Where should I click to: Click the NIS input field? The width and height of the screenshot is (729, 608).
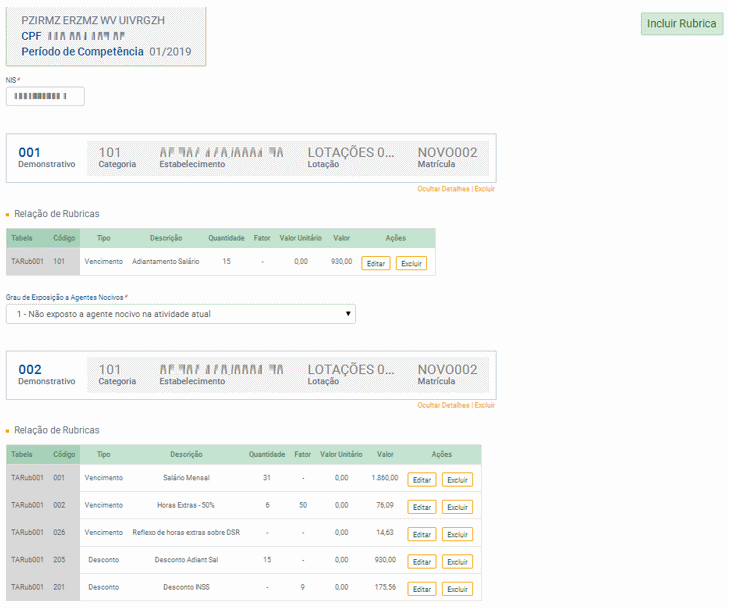tap(45, 97)
